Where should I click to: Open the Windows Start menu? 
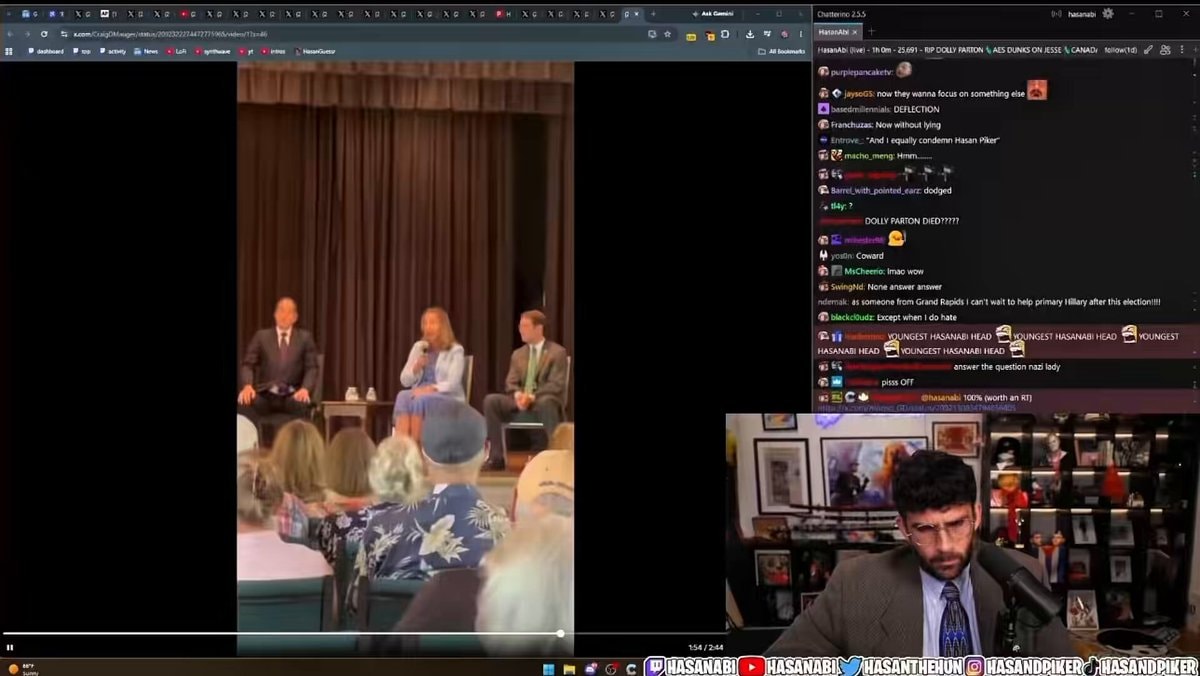548,668
